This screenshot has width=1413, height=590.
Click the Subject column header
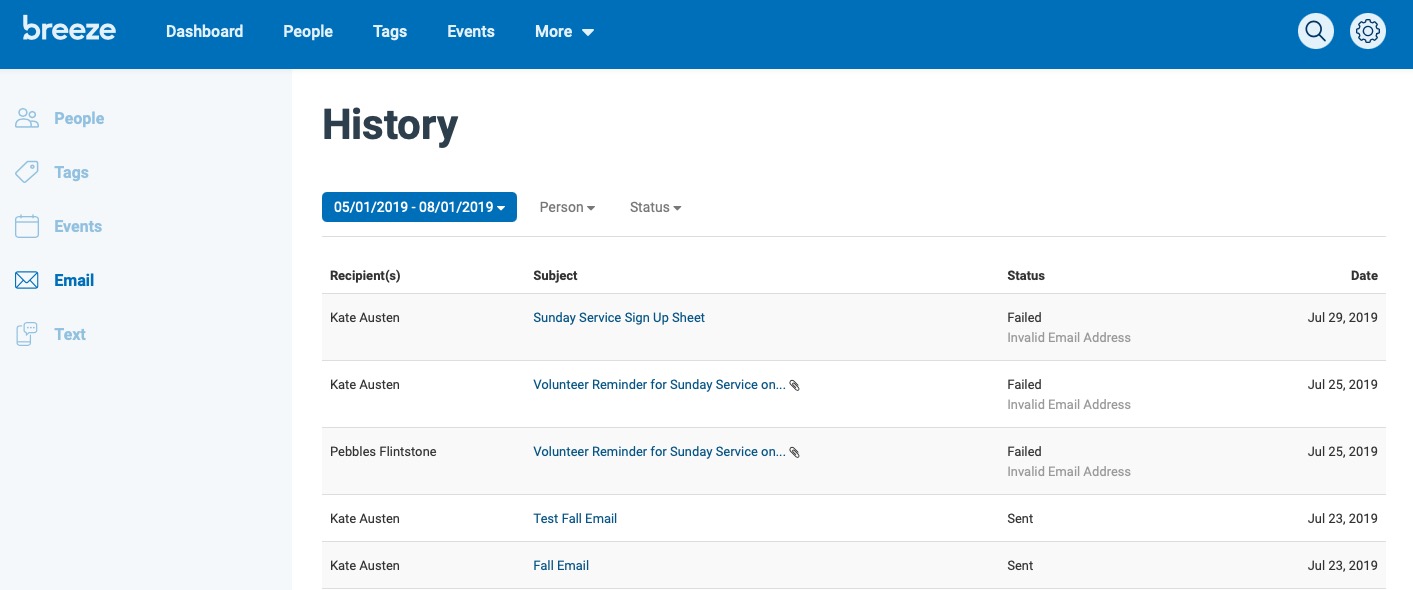pyautogui.click(x=555, y=276)
